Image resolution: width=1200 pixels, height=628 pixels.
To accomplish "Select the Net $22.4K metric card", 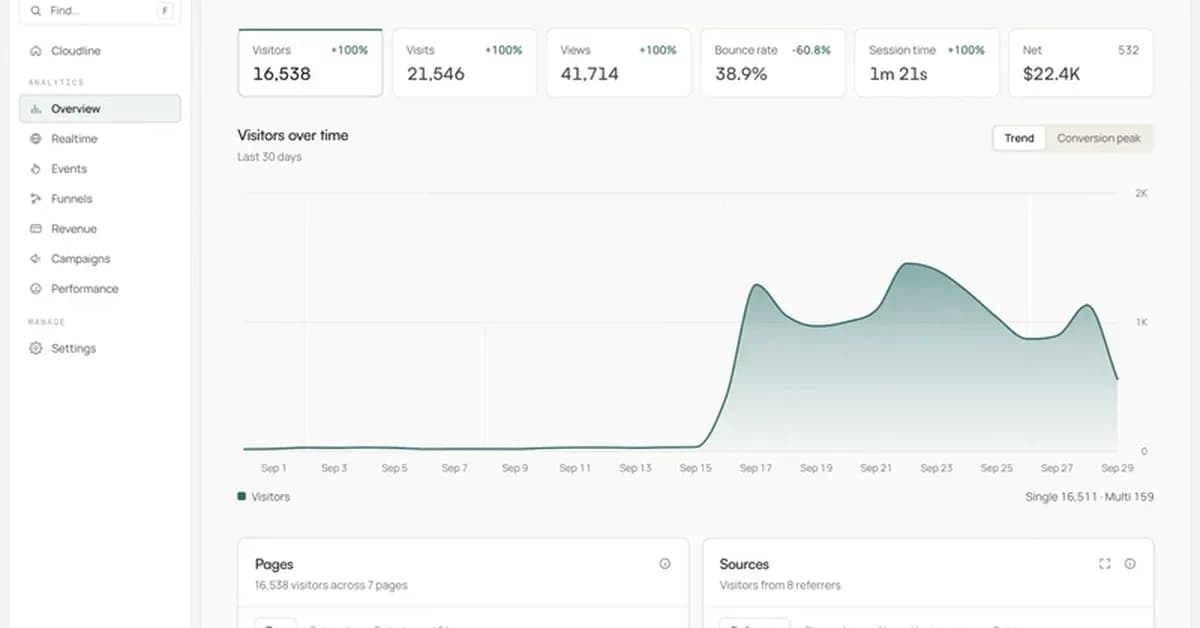I will point(1080,63).
